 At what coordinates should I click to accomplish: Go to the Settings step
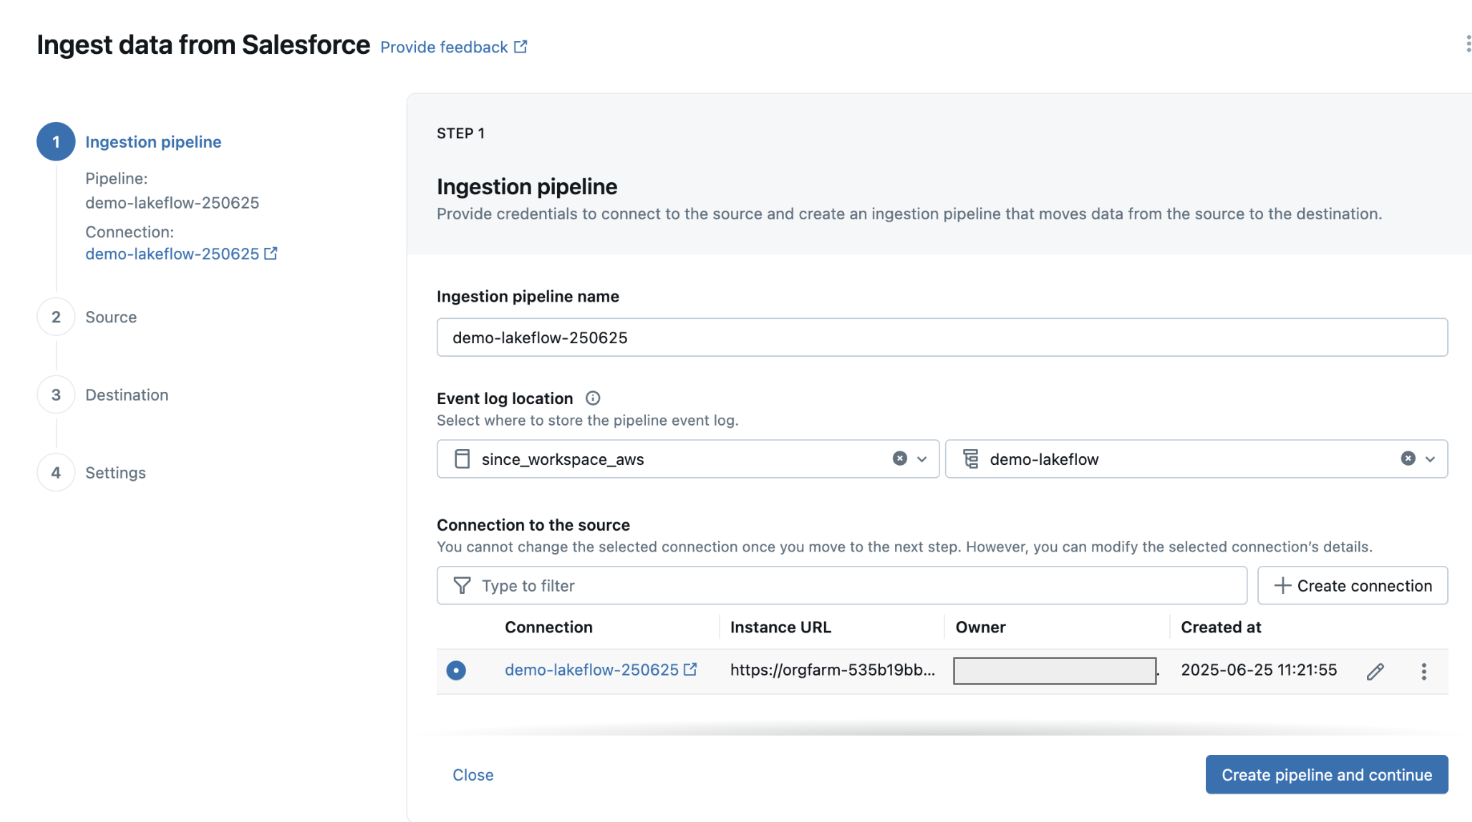pos(117,472)
